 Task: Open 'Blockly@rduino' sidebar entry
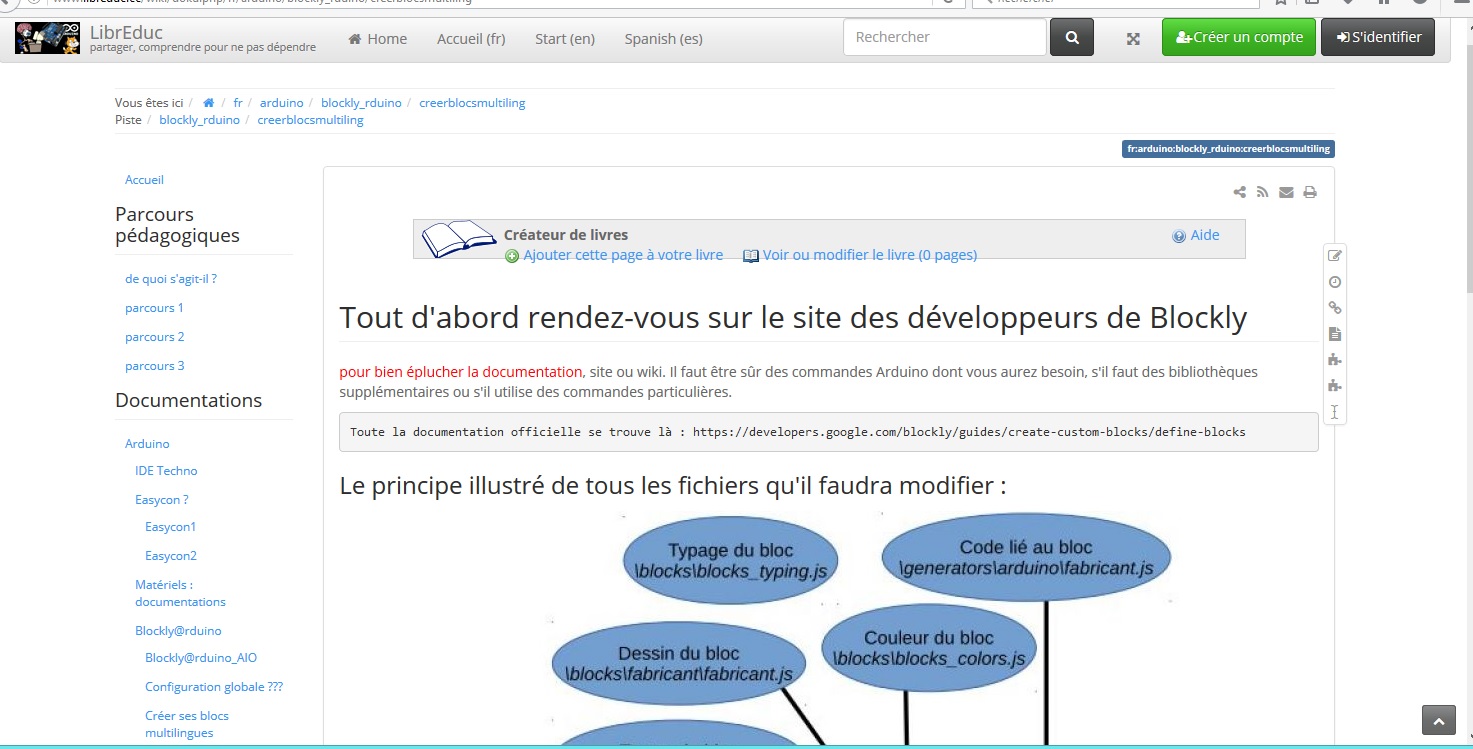[x=178, y=631]
